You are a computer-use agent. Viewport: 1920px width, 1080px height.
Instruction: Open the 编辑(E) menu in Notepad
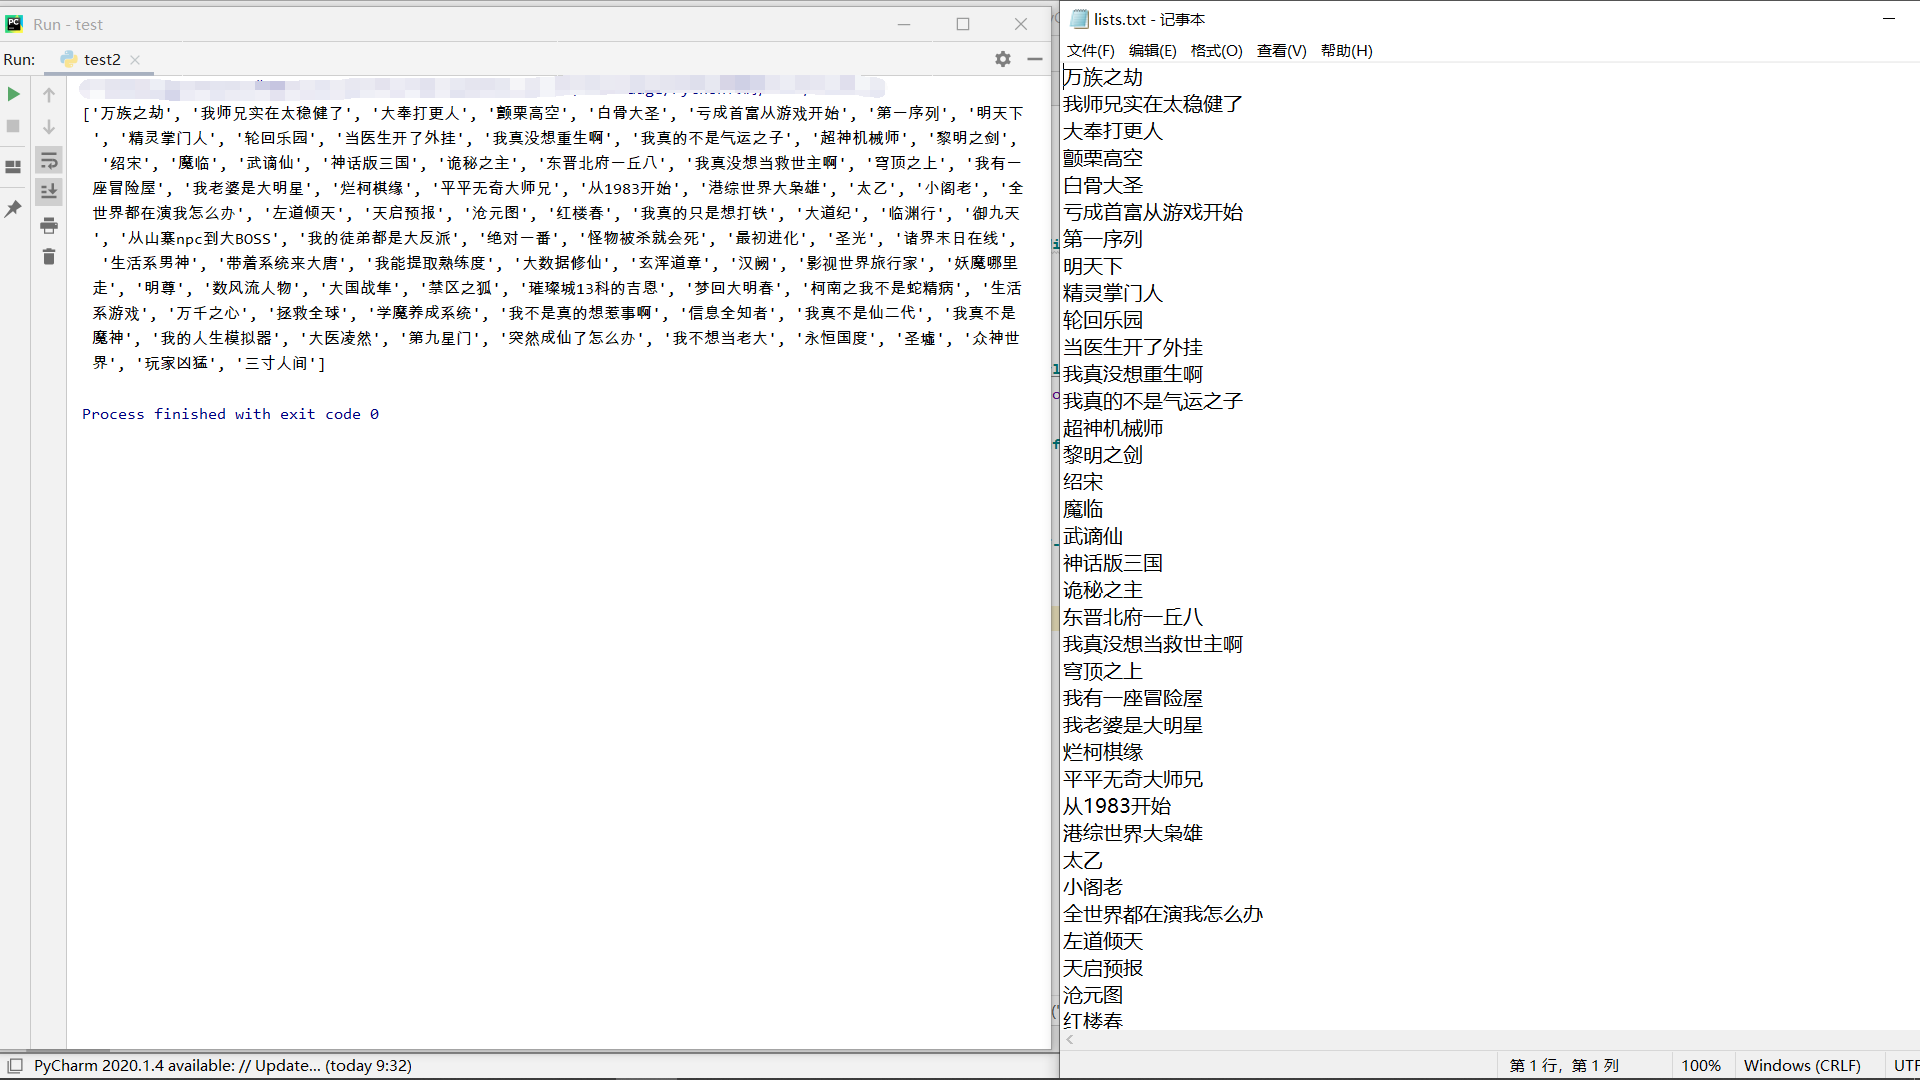[x=1152, y=50]
